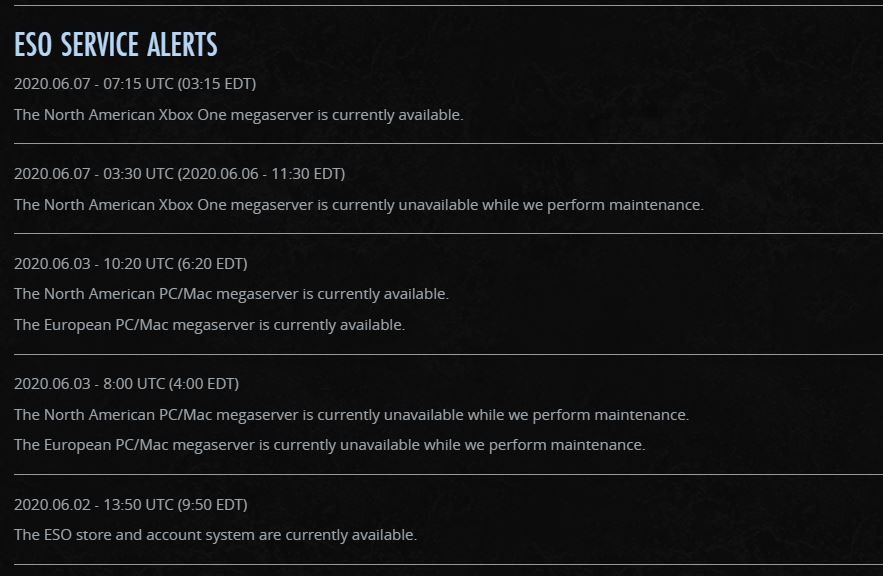
Task: Select the 2020.06.03 8:00 UTC timestamp
Action: [x=127, y=384]
